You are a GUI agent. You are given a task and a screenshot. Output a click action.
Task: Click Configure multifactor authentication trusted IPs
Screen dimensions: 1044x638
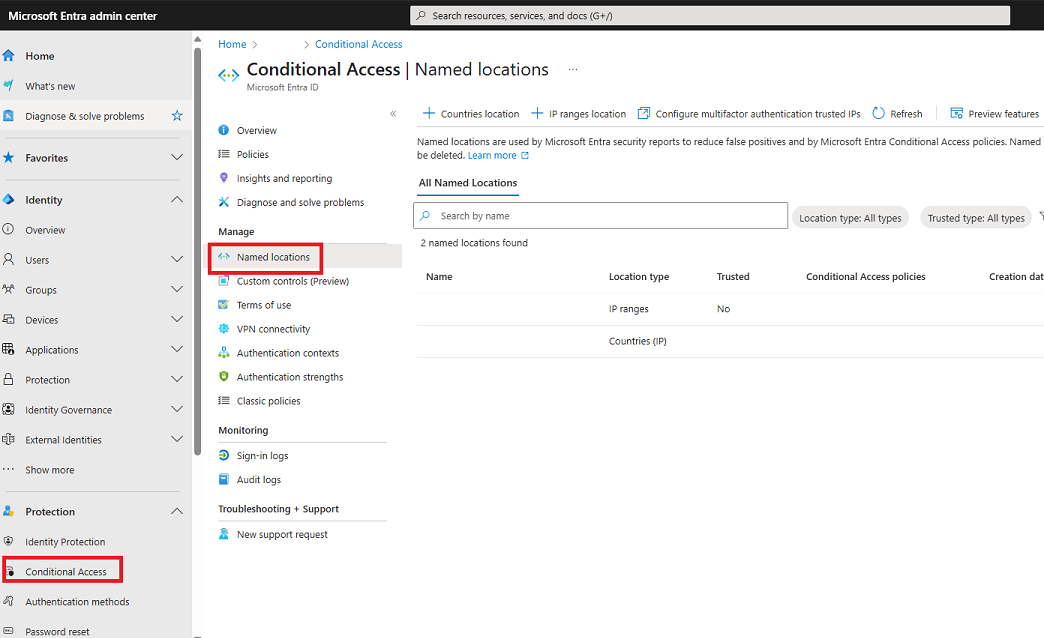[749, 114]
